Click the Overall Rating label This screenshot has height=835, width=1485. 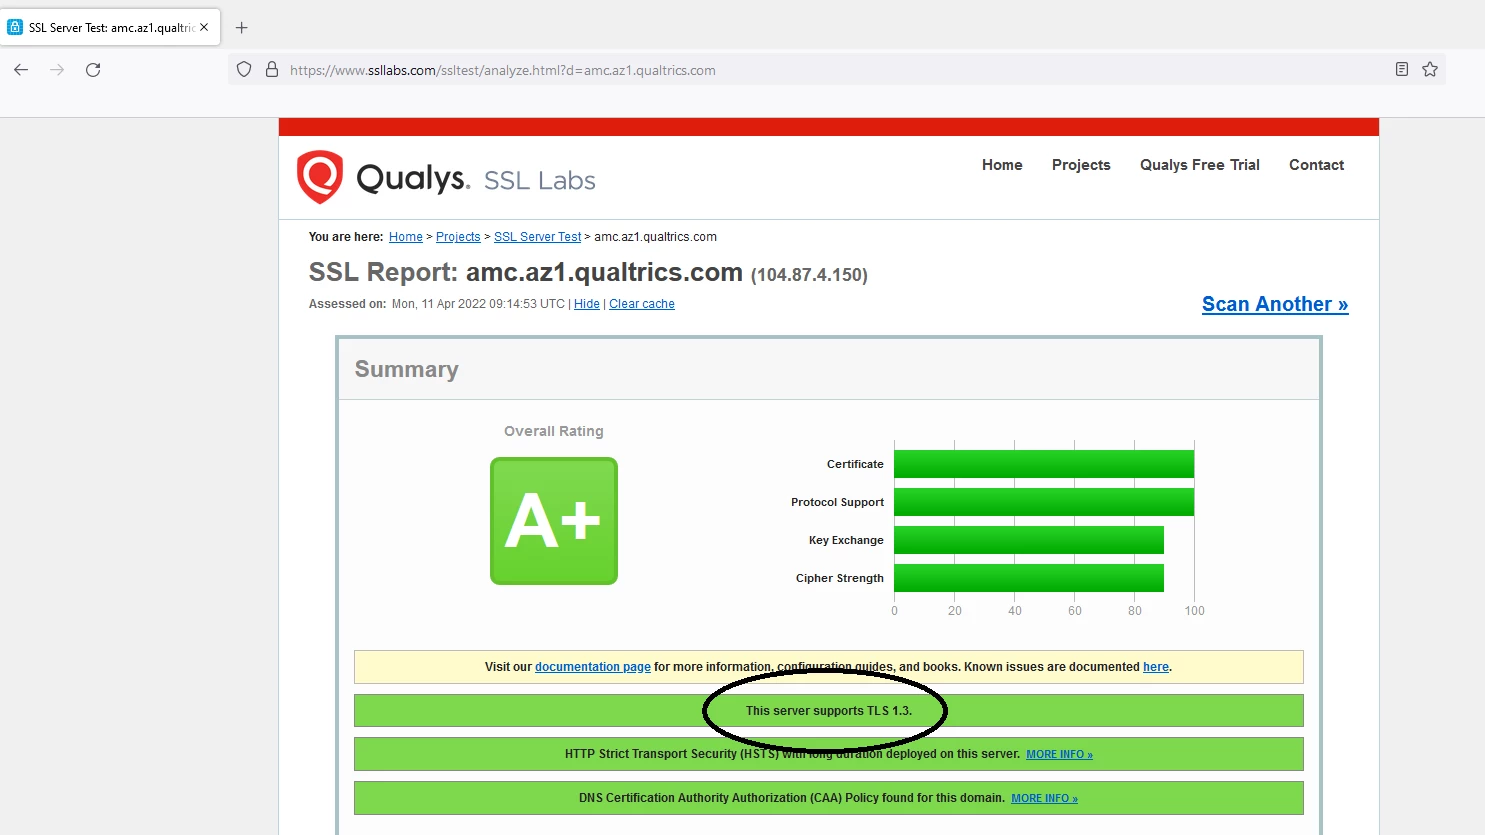pos(554,431)
